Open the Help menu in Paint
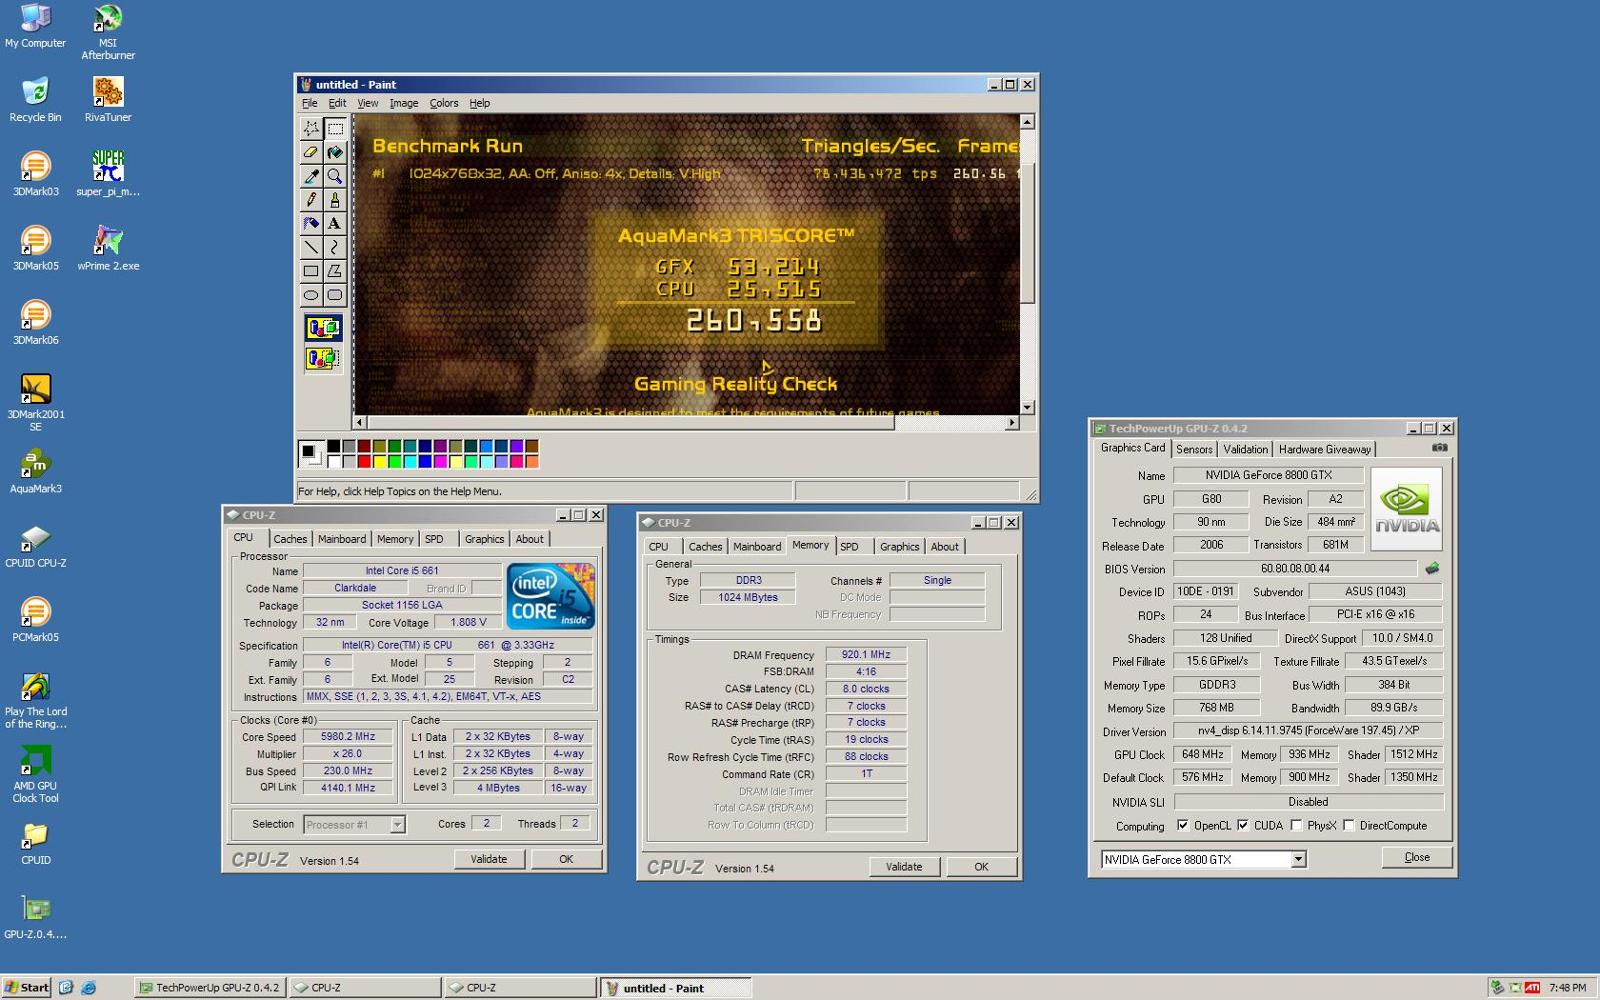Viewport: 1600px width, 1000px height. (480, 103)
